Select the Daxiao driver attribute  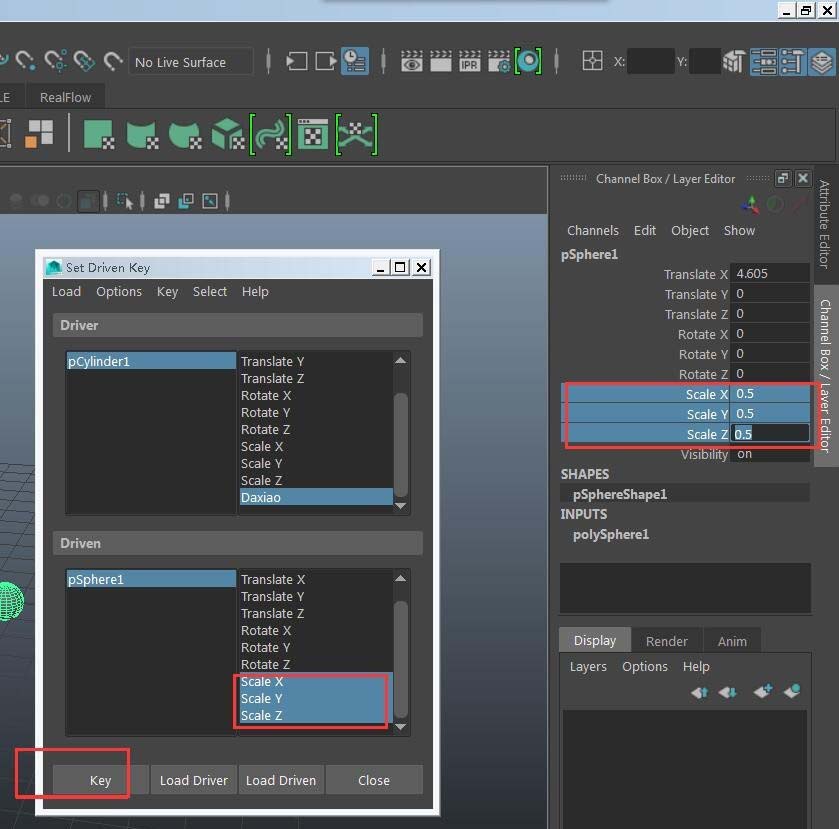coord(316,497)
